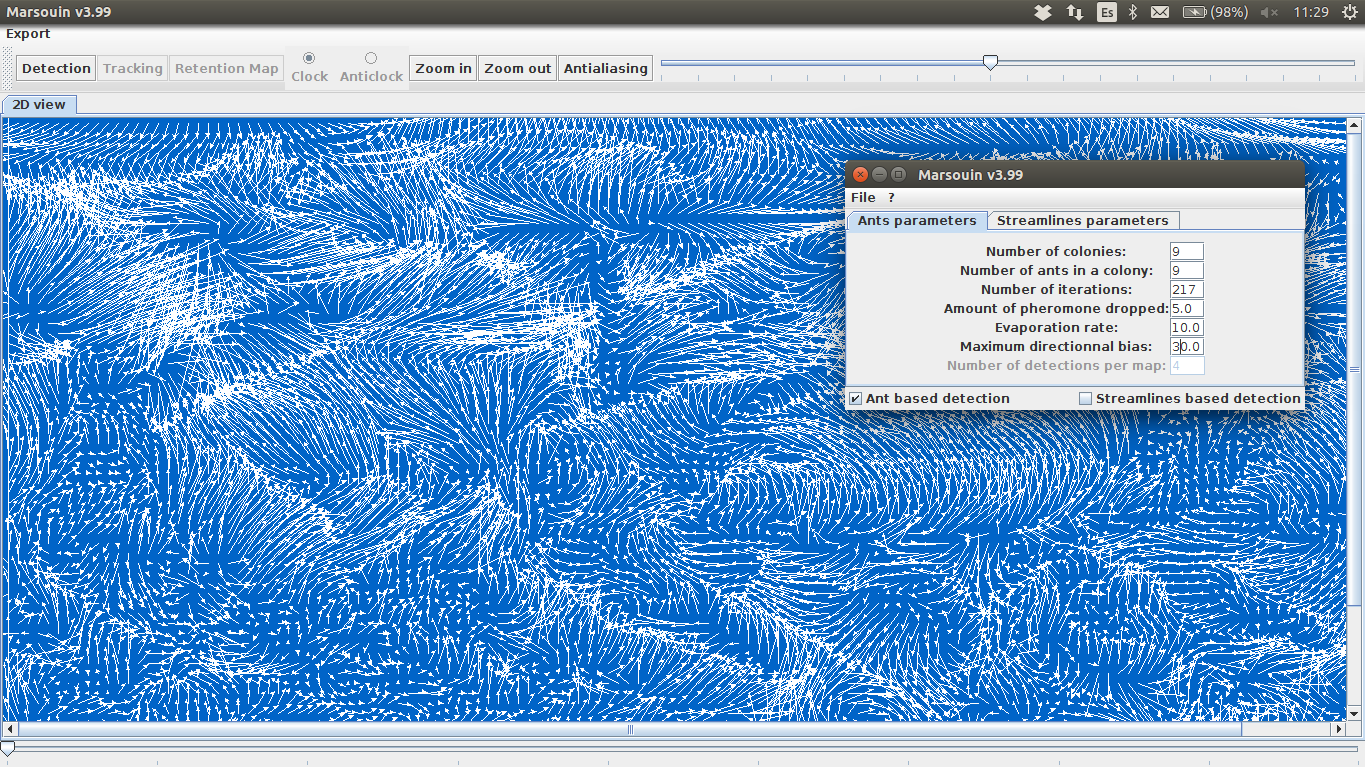Image resolution: width=1365 pixels, height=767 pixels.
Task: Open the battery status indicator
Action: coord(1214,12)
